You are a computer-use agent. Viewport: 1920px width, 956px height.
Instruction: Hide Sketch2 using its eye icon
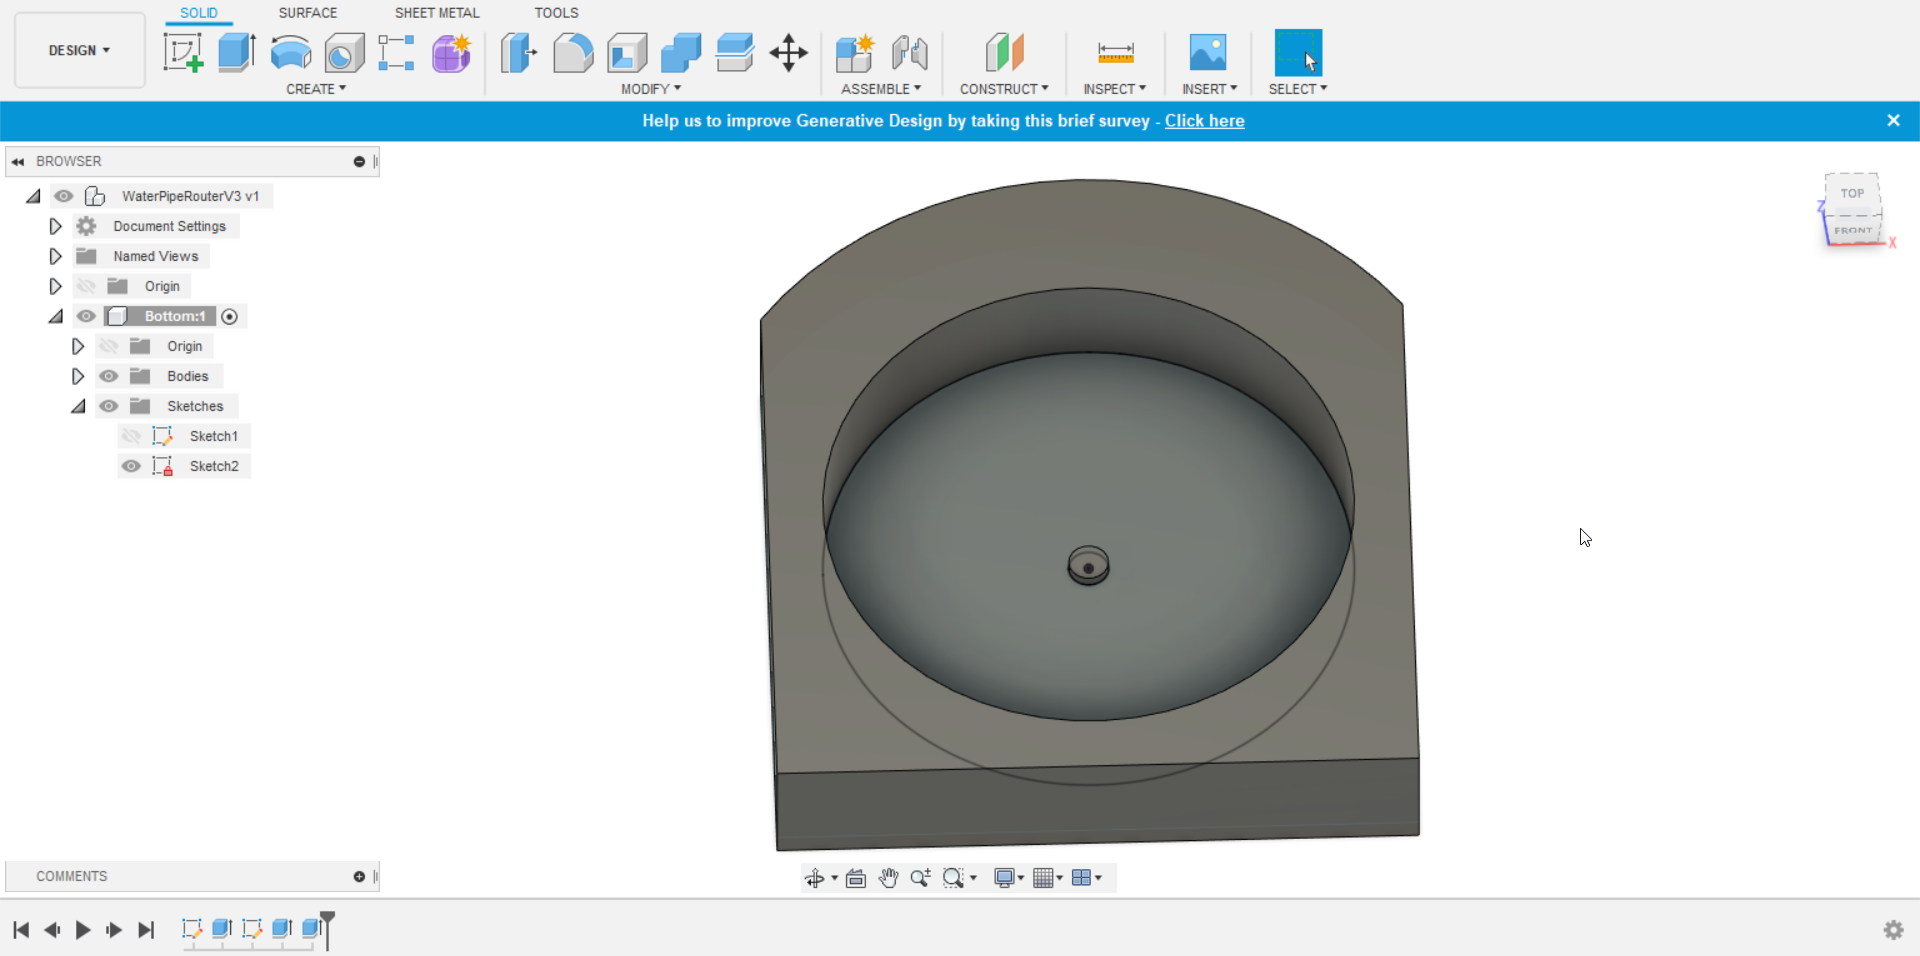pyautogui.click(x=131, y=466)
